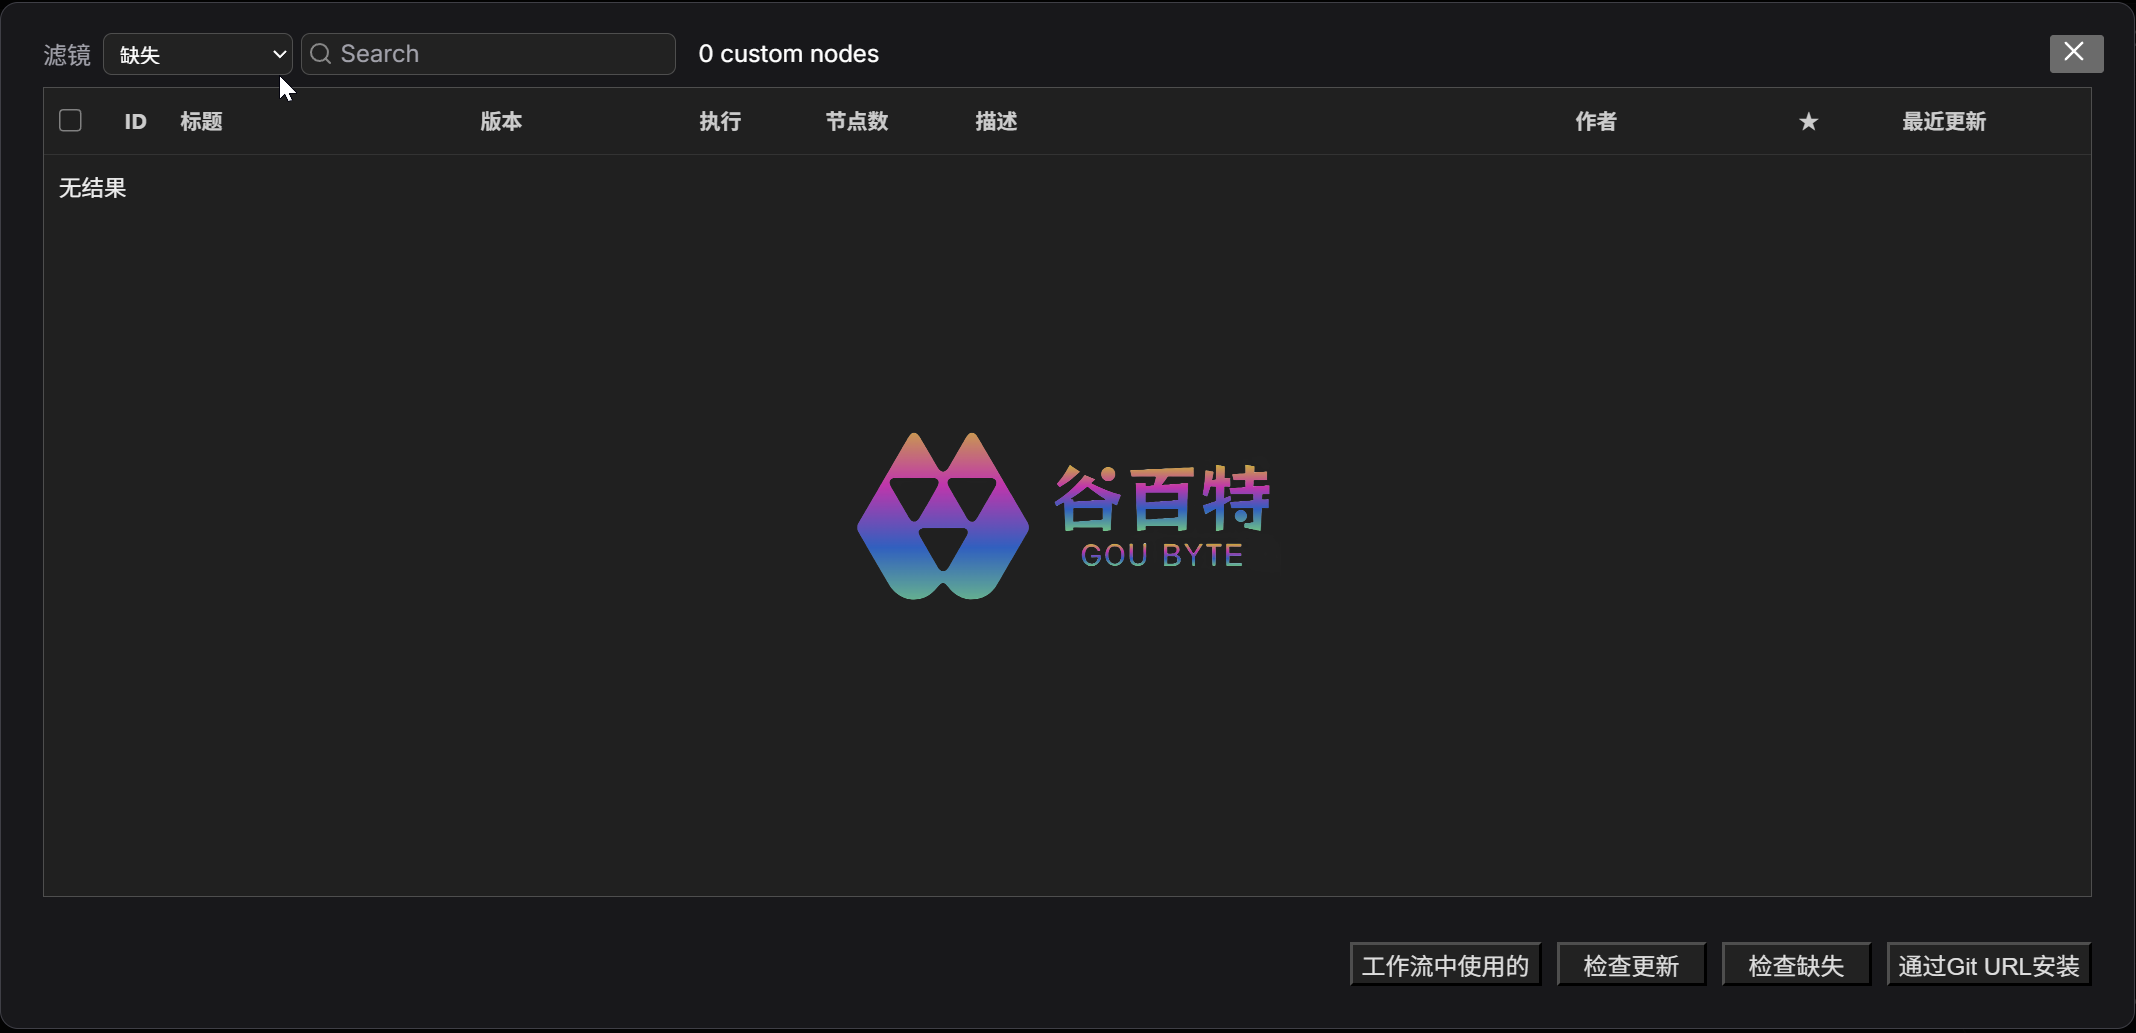The height and width of the screenshot is (1033, 2136).
Task: Sort by the star rating column icon
Action: point(1808,122)
